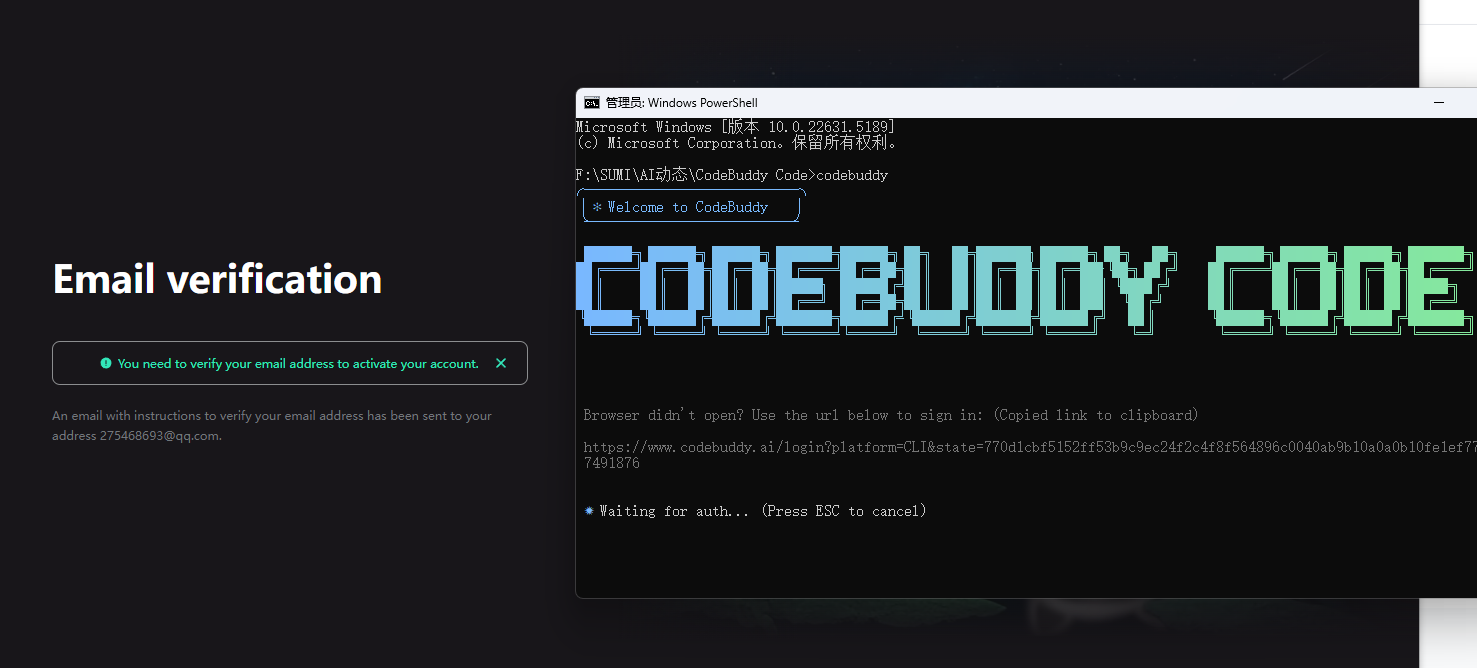Open the codebuddy.ai login URL in PowerShell
The image size is (1477, 668).
pos(1030,455)
